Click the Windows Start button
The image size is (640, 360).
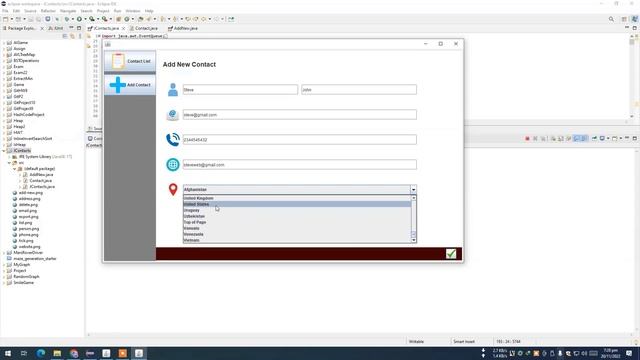click(x=8, y=353)
